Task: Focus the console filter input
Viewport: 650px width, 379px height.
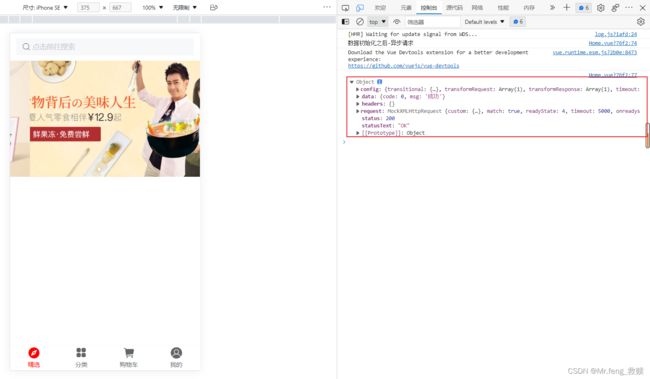Action: [x=432, y=22]
